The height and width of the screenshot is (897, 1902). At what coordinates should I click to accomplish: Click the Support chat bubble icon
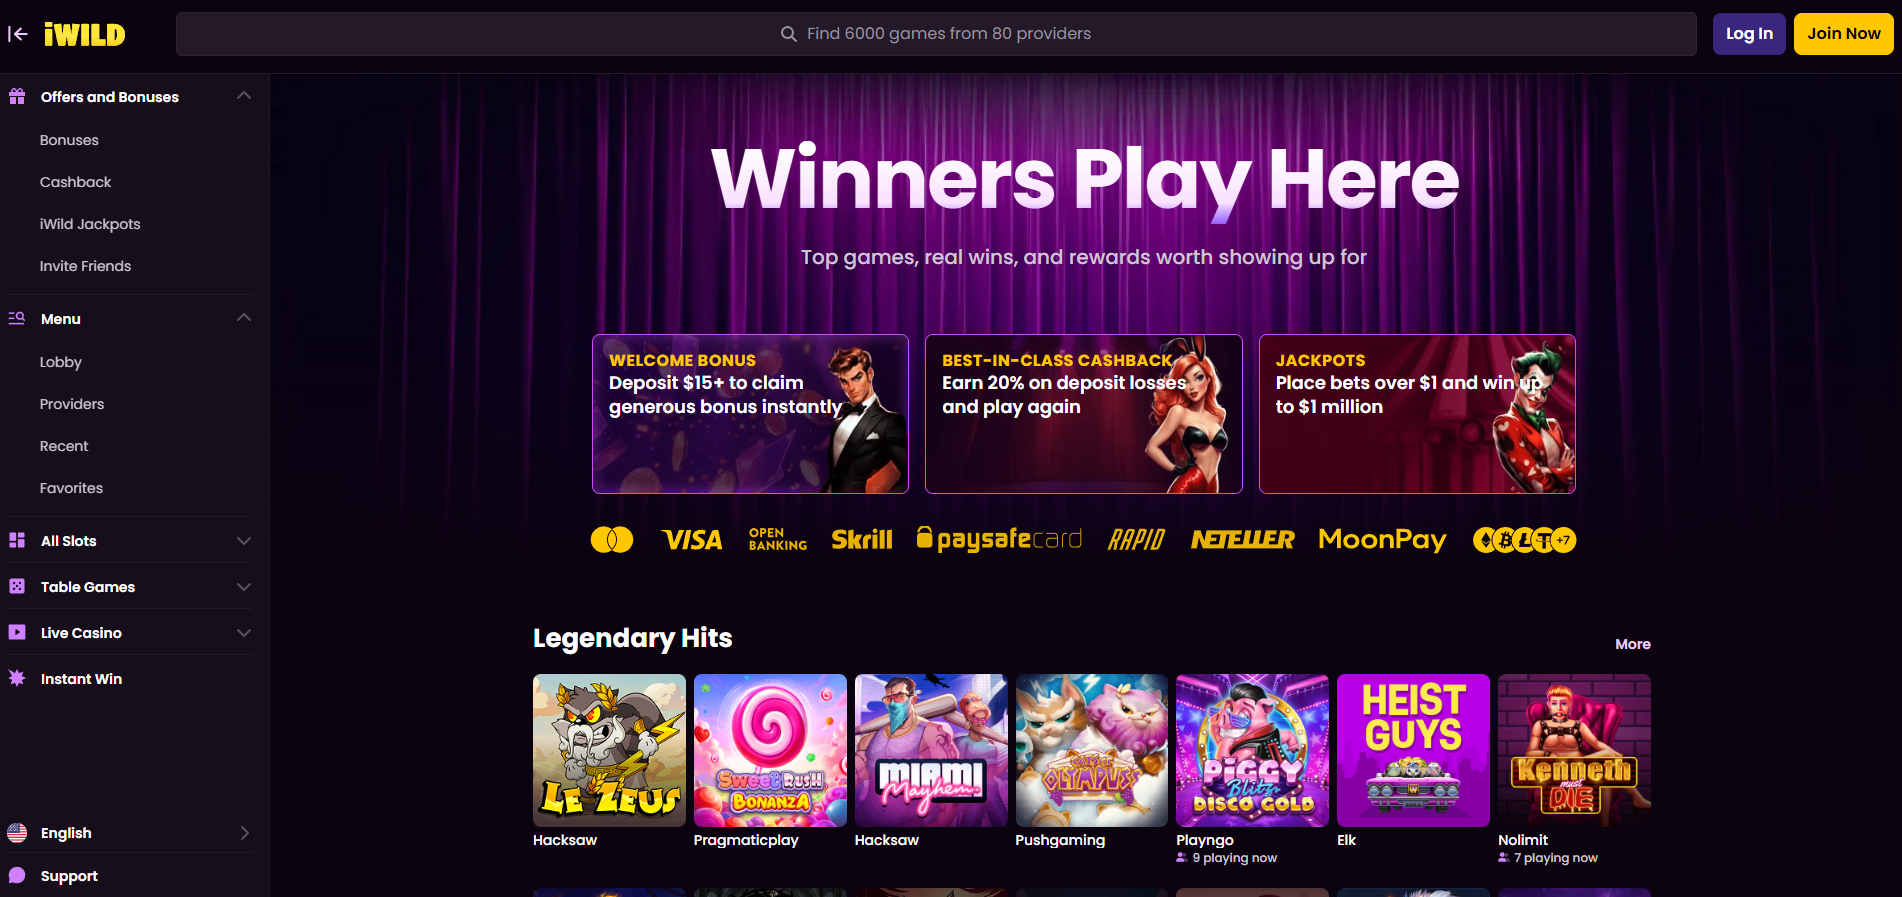point(17,875)
